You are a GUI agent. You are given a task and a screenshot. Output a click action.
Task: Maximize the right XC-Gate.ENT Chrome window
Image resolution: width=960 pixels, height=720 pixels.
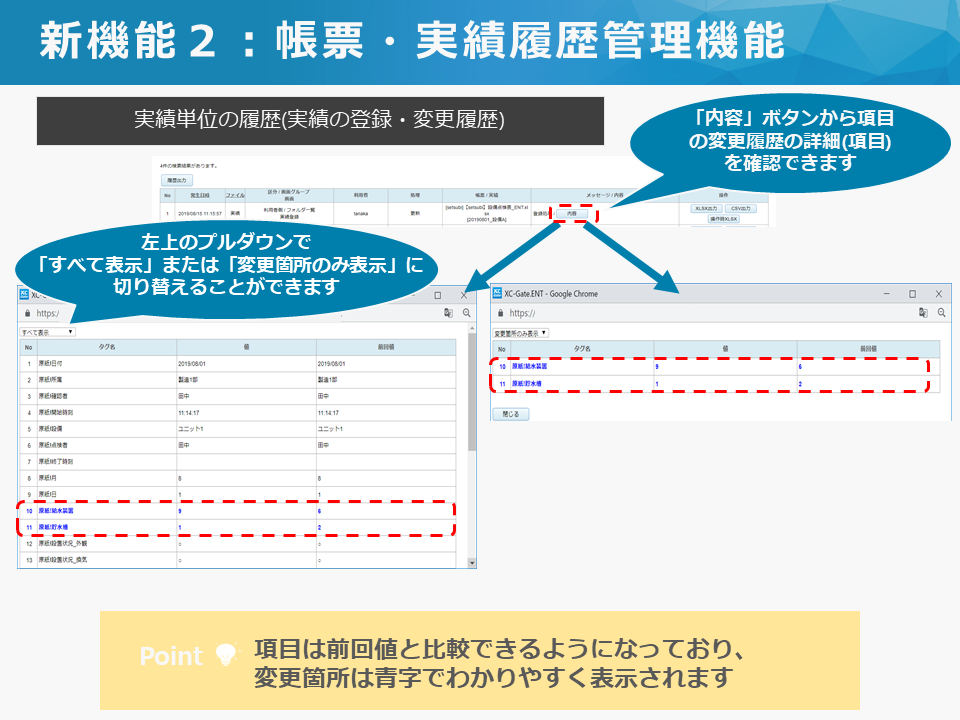912,294
